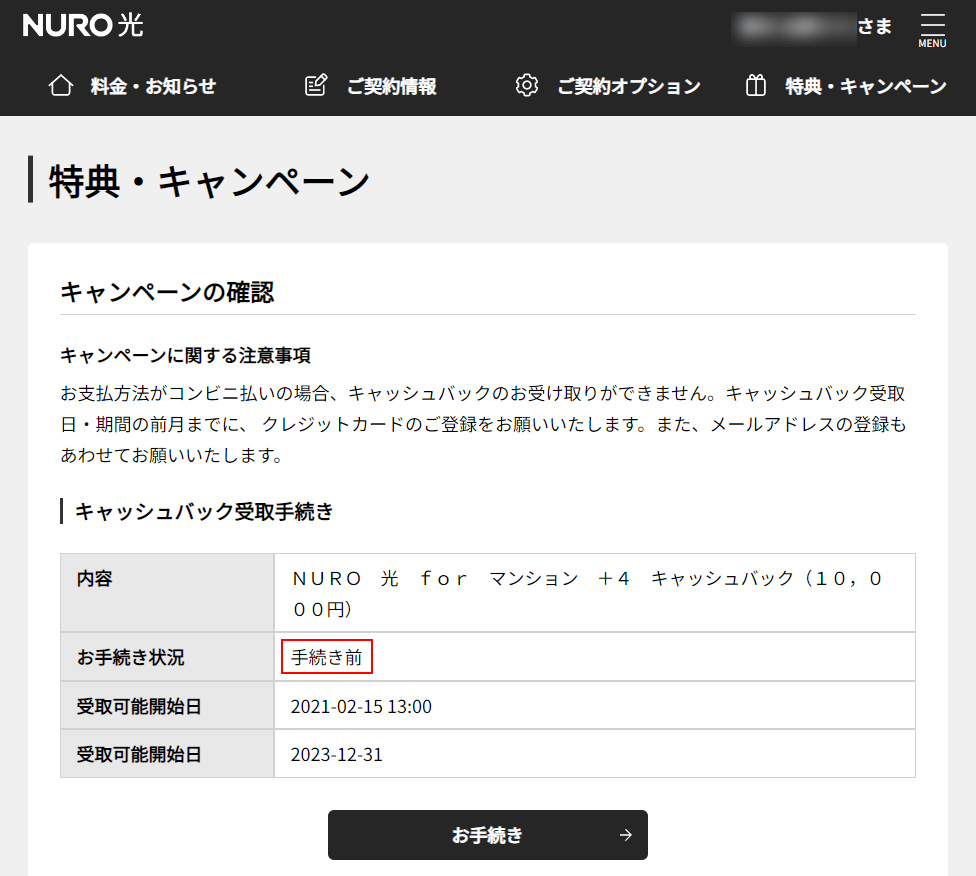Go to ご契約情報 menu label
This screenshot has height=876, width=976.
coord(392,86)
